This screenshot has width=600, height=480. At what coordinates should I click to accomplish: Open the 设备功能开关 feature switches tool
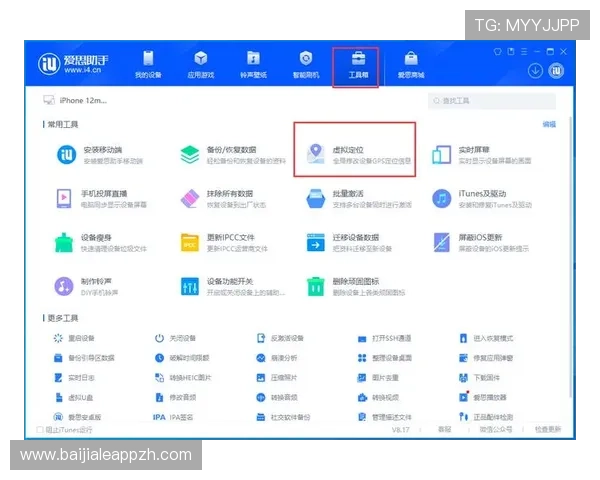click(x=233, y=287)
